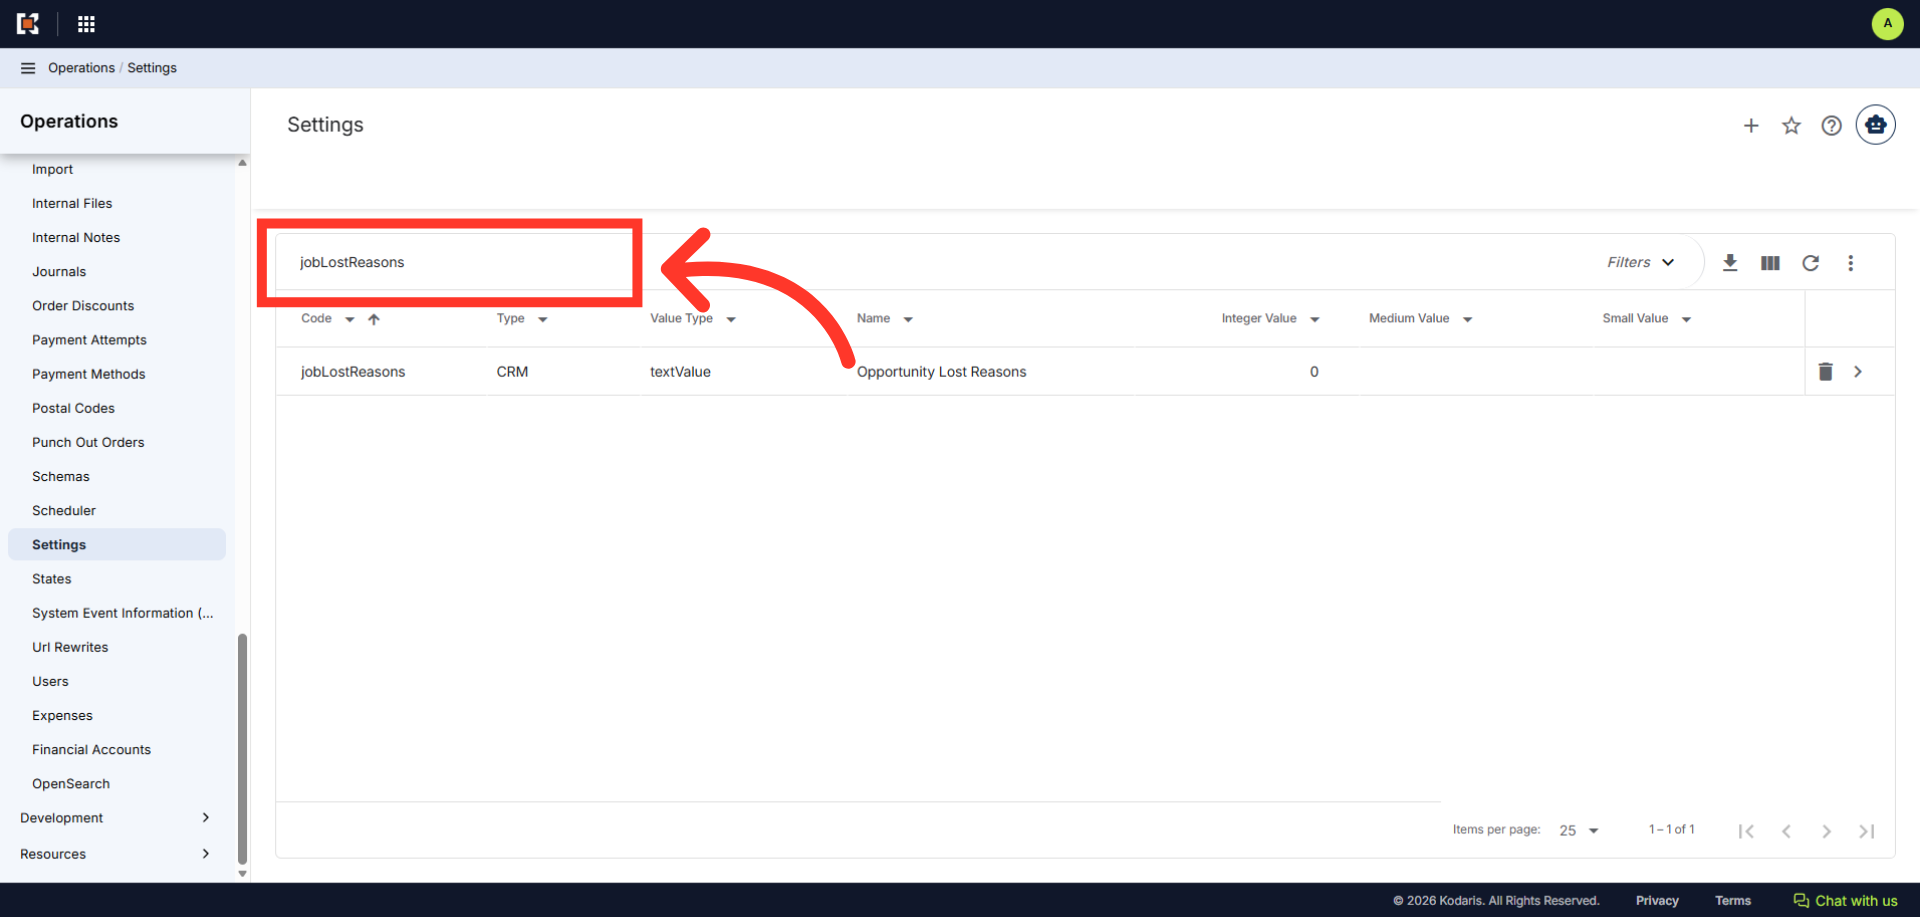Expand the Resources sidebar section
Viewport: 1920px width, 917px height.
coord(116,854)
